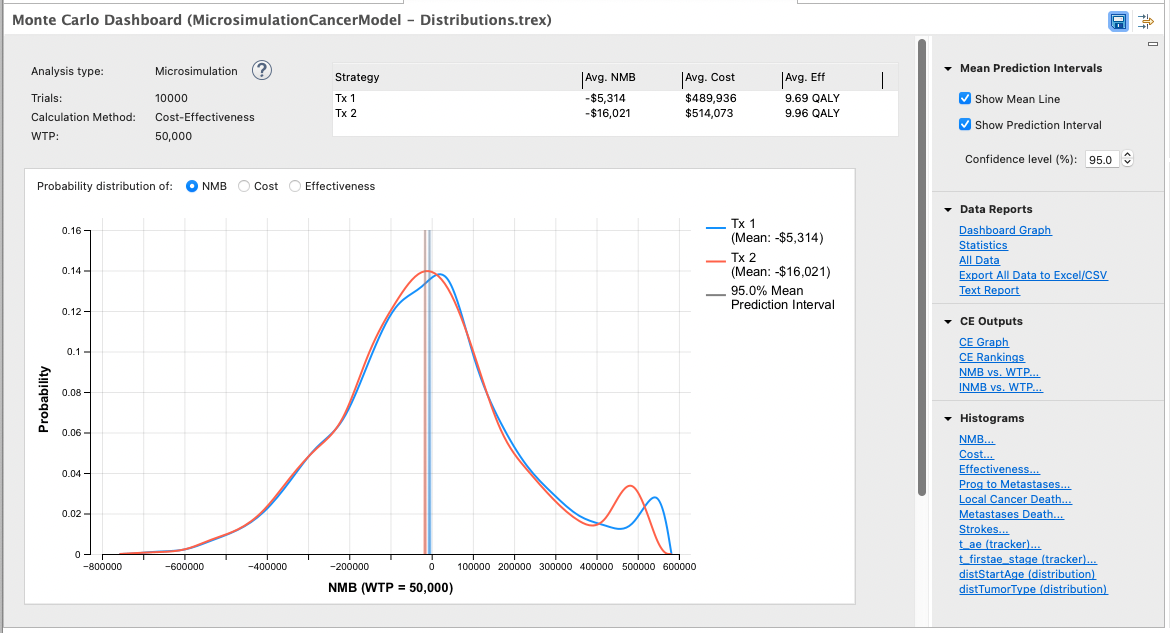Export All Data to Excel/CSV

(x=1033, y=275)
